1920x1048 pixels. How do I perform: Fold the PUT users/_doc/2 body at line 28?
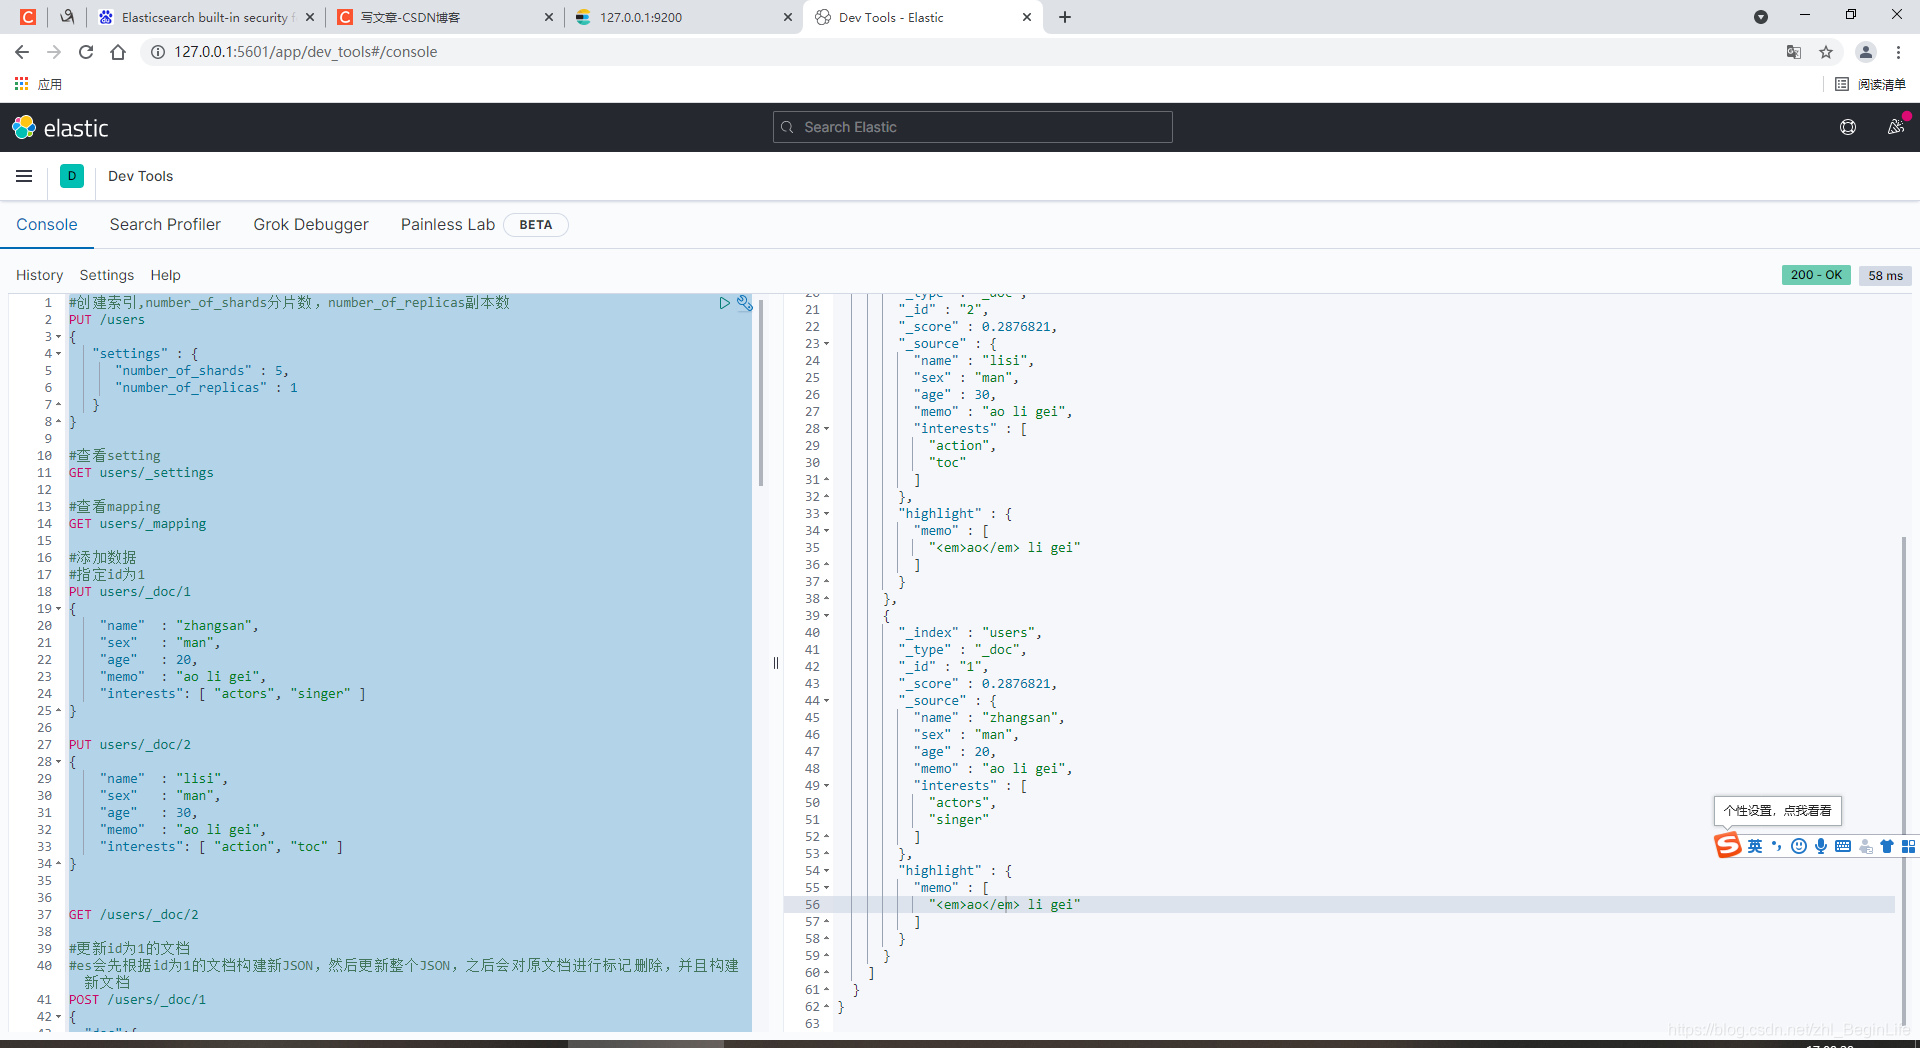click(58, 762)
